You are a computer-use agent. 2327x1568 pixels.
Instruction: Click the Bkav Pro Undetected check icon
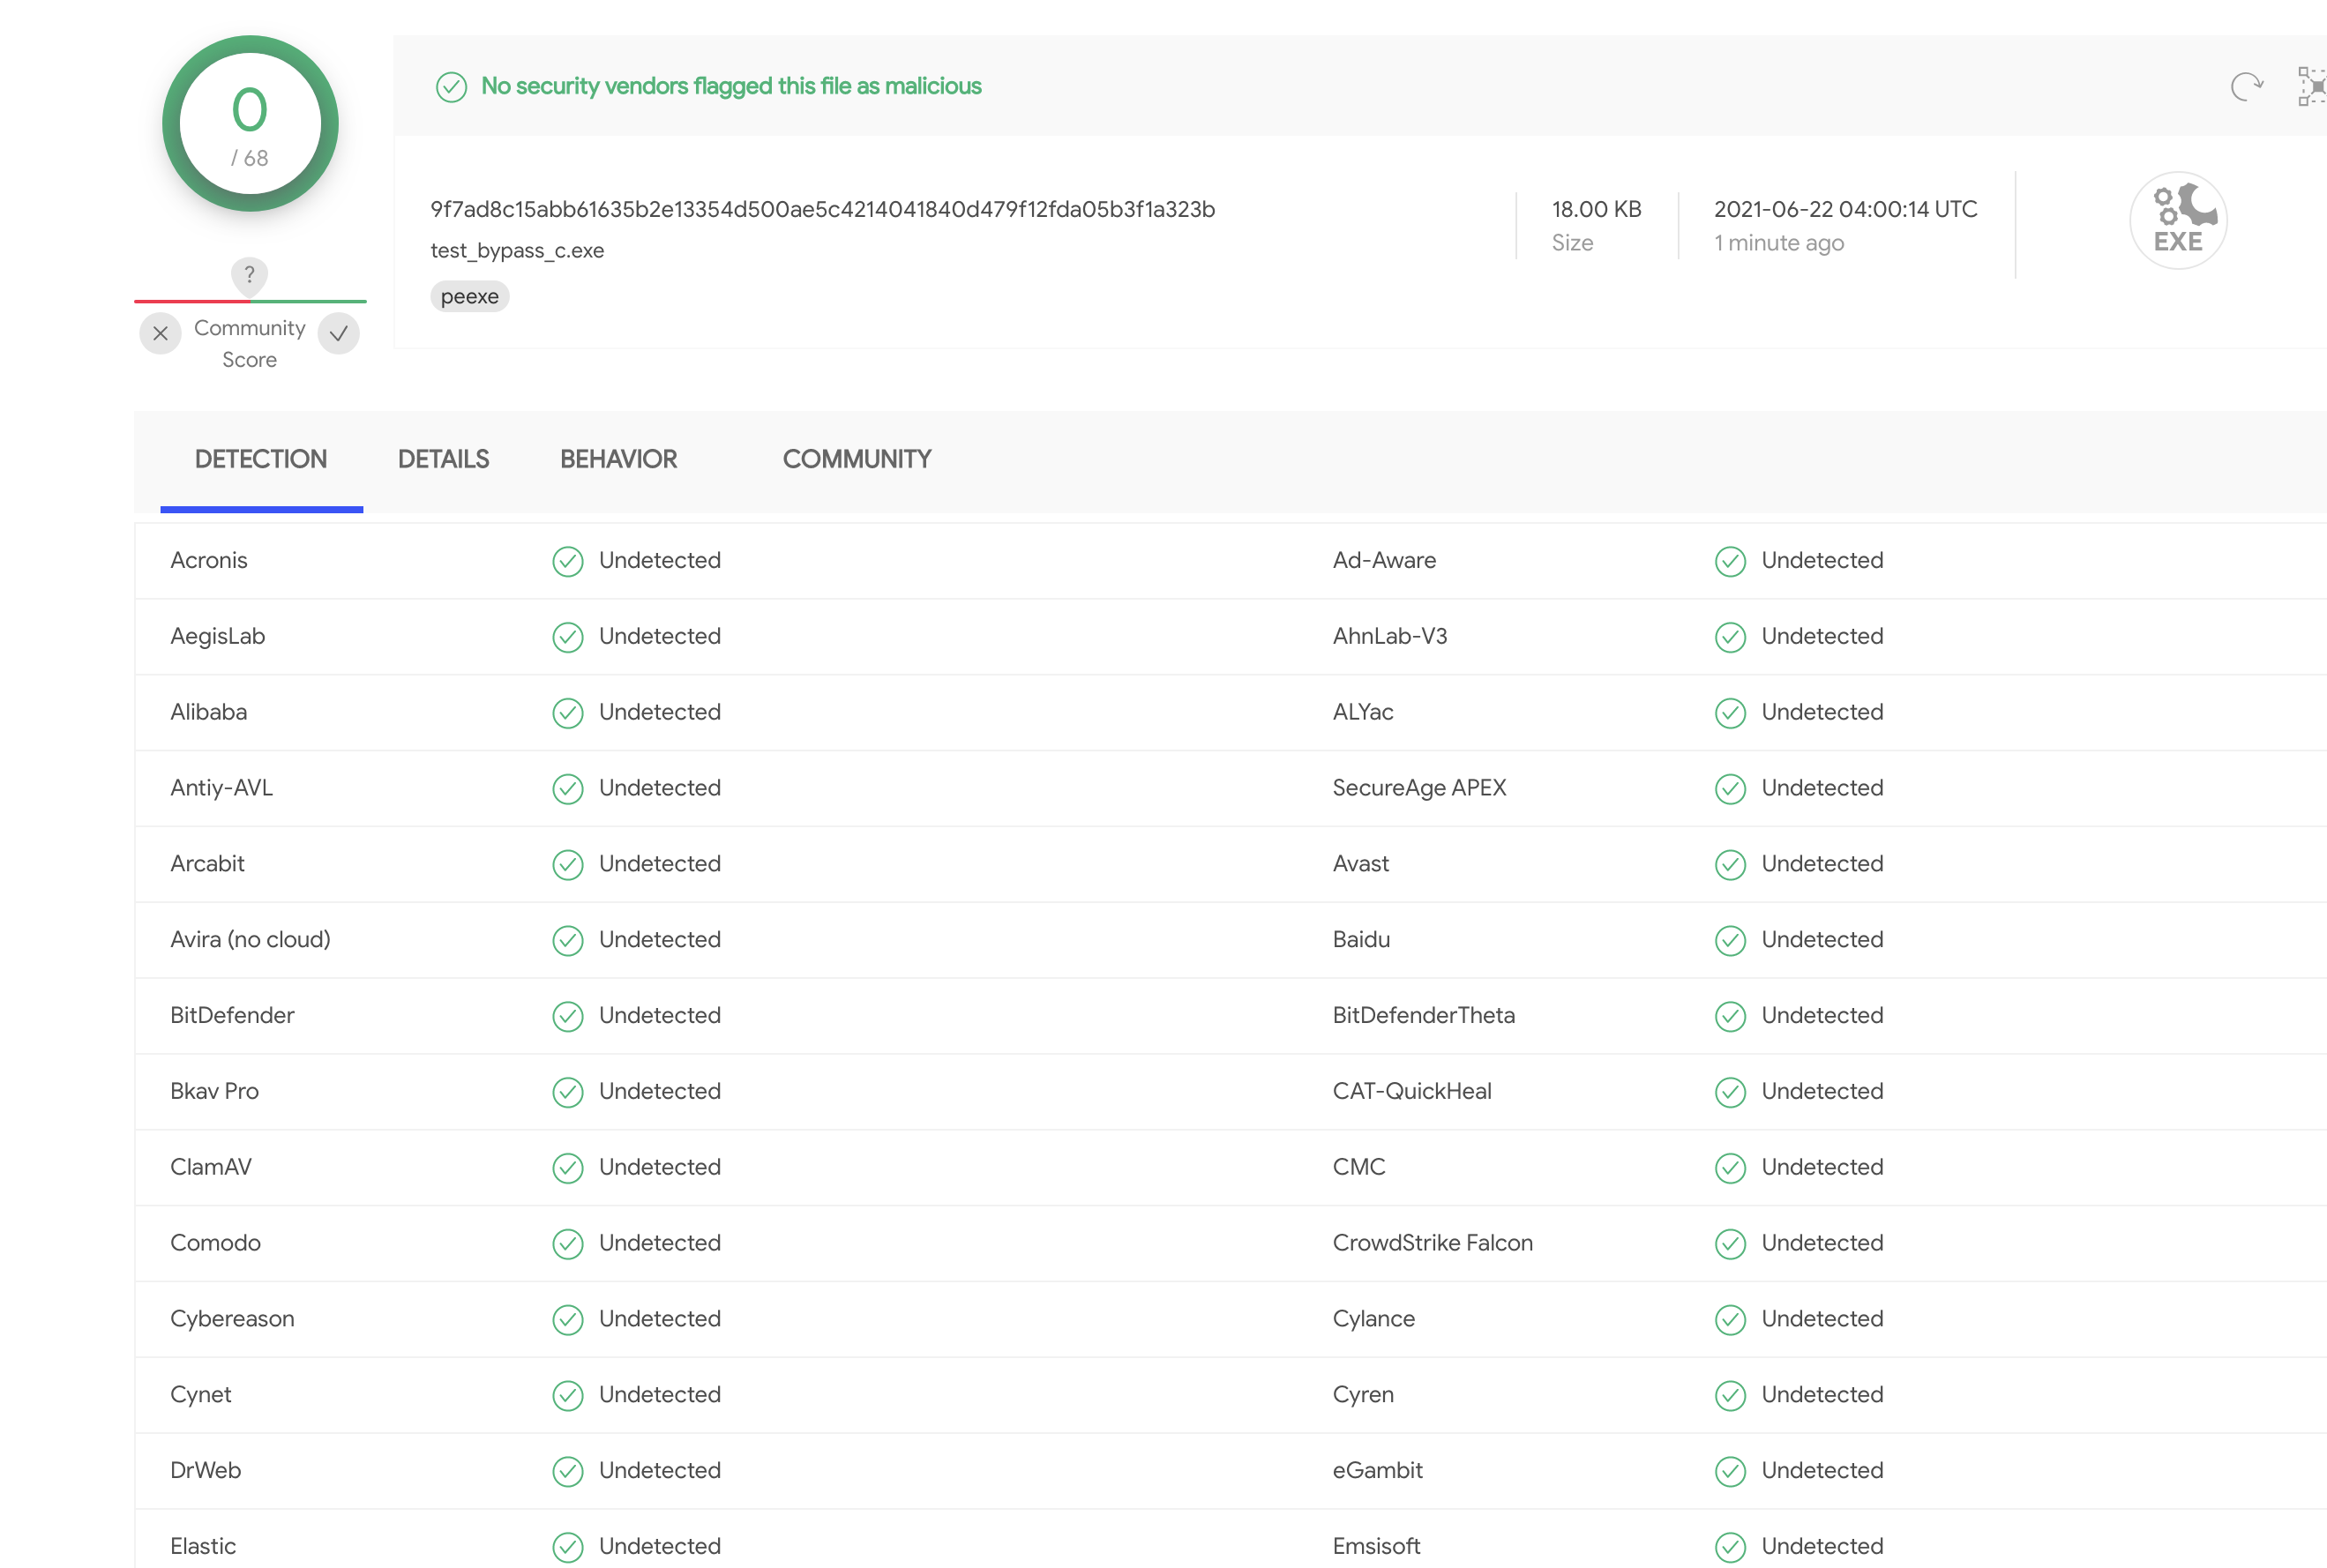point(568,1093)
